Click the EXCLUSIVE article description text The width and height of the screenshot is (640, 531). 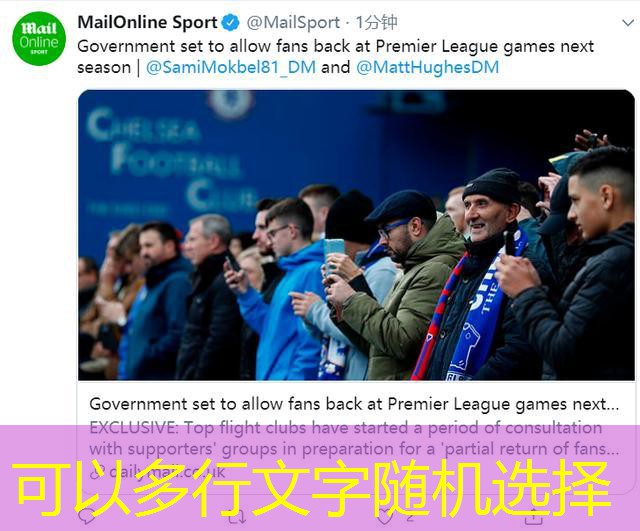(x=354, y=438)
